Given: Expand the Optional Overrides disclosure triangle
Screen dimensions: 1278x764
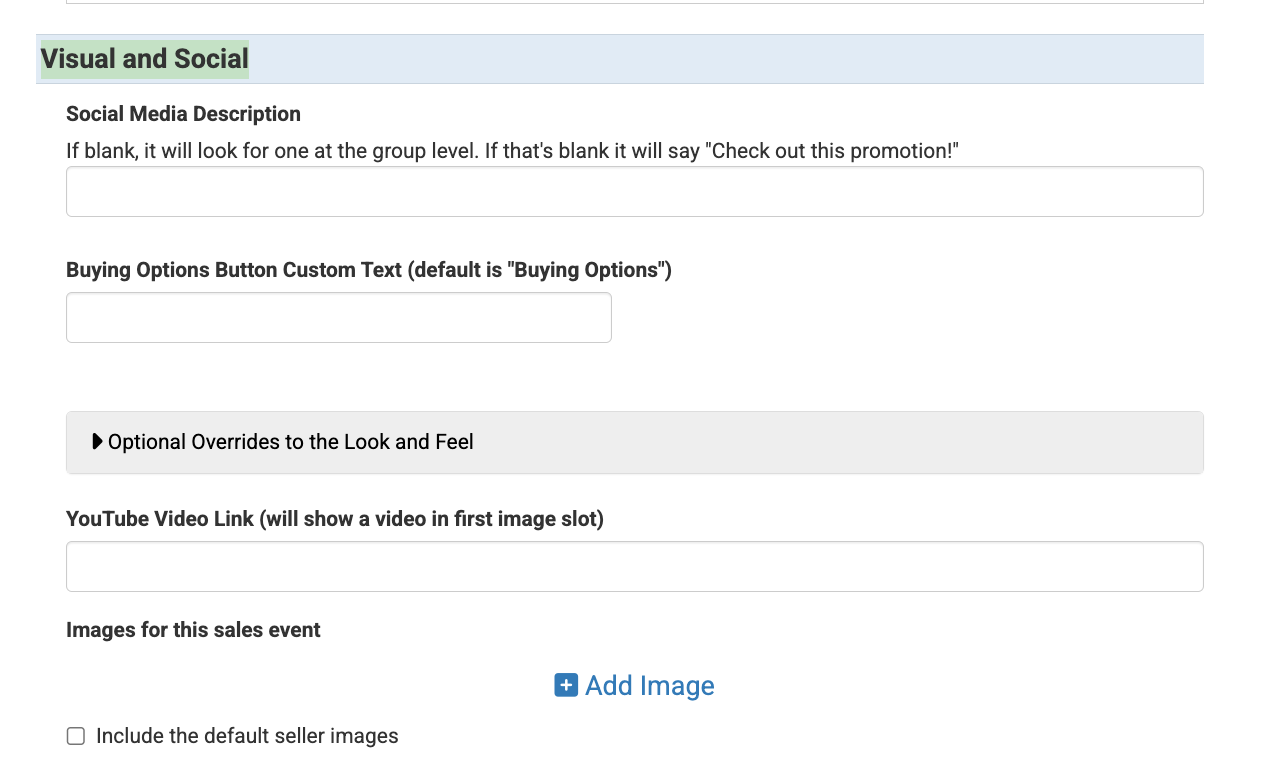Looking at the screenshot, I should pos(97,441).
